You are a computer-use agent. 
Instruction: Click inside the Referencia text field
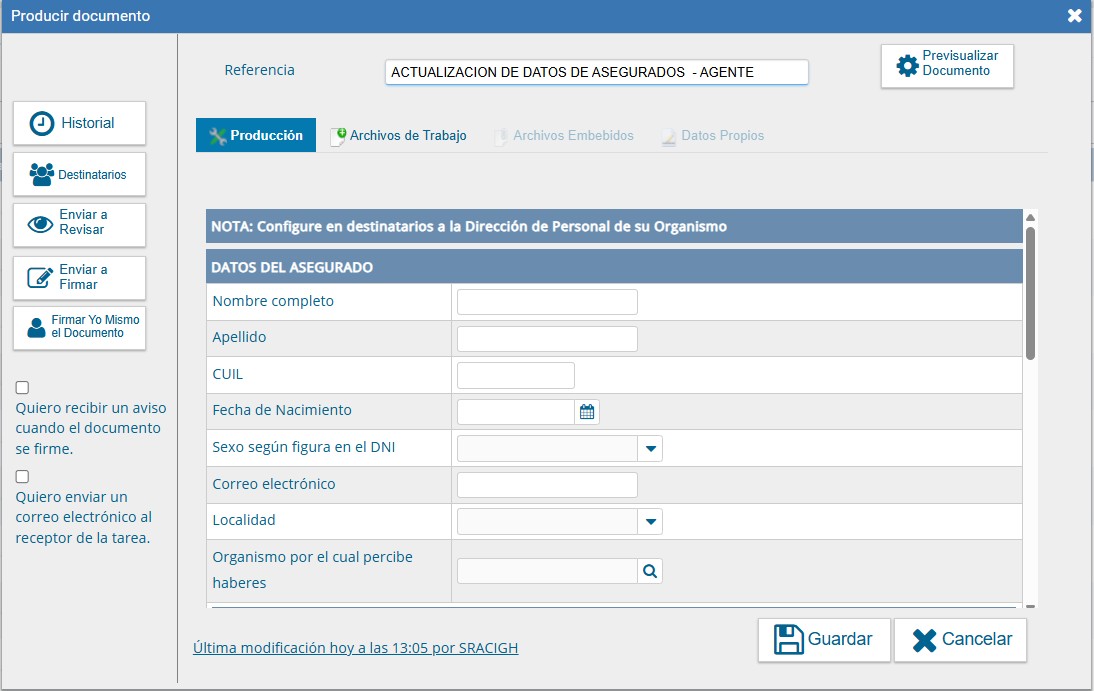click(596, 71)
